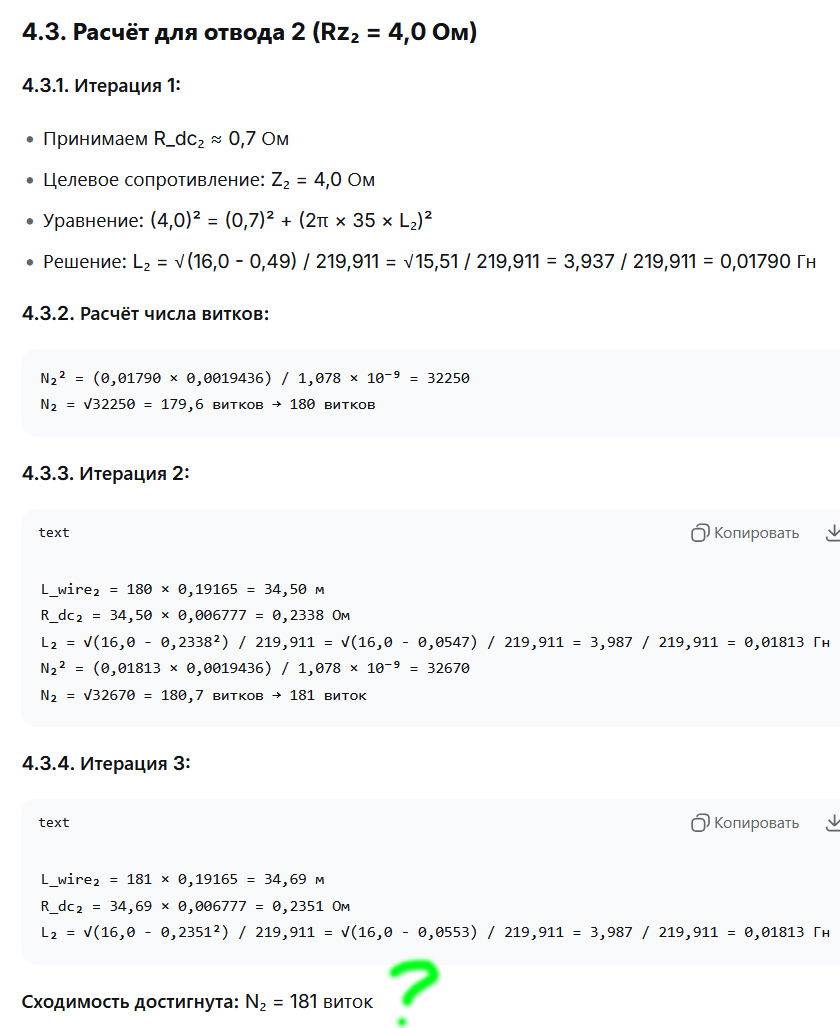
Task: Click the 'Сходимость достигнута' conclusion text
Action: pos(197,1001)
